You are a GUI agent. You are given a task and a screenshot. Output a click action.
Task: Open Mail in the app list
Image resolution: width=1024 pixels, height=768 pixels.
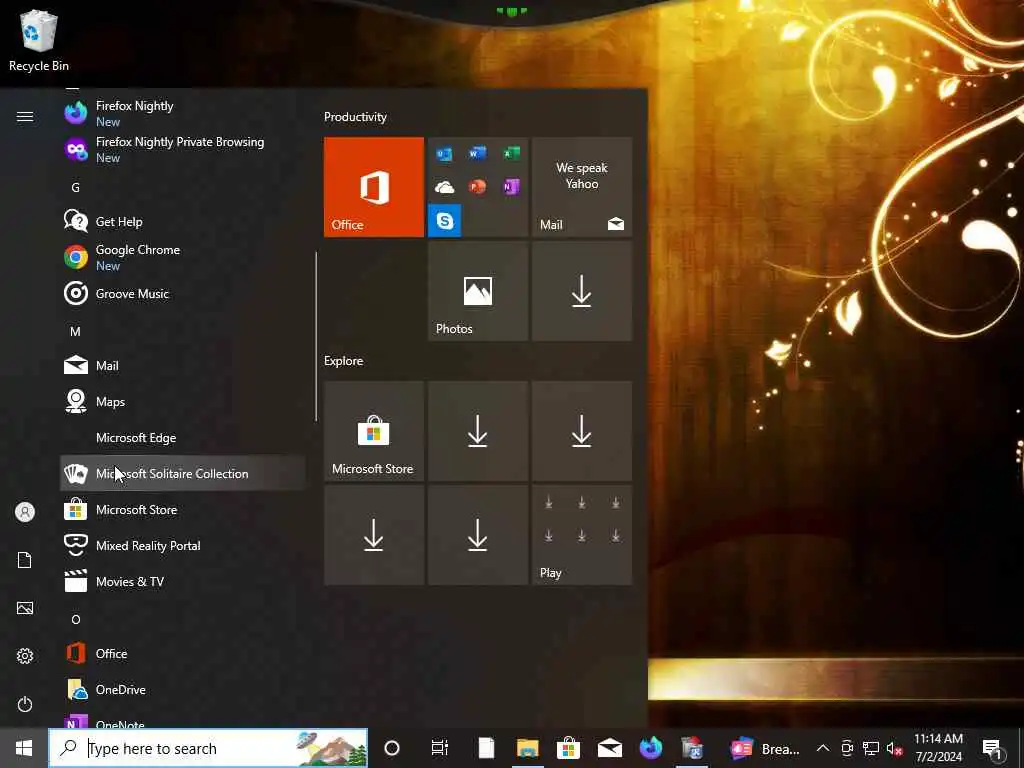[183, 365]
